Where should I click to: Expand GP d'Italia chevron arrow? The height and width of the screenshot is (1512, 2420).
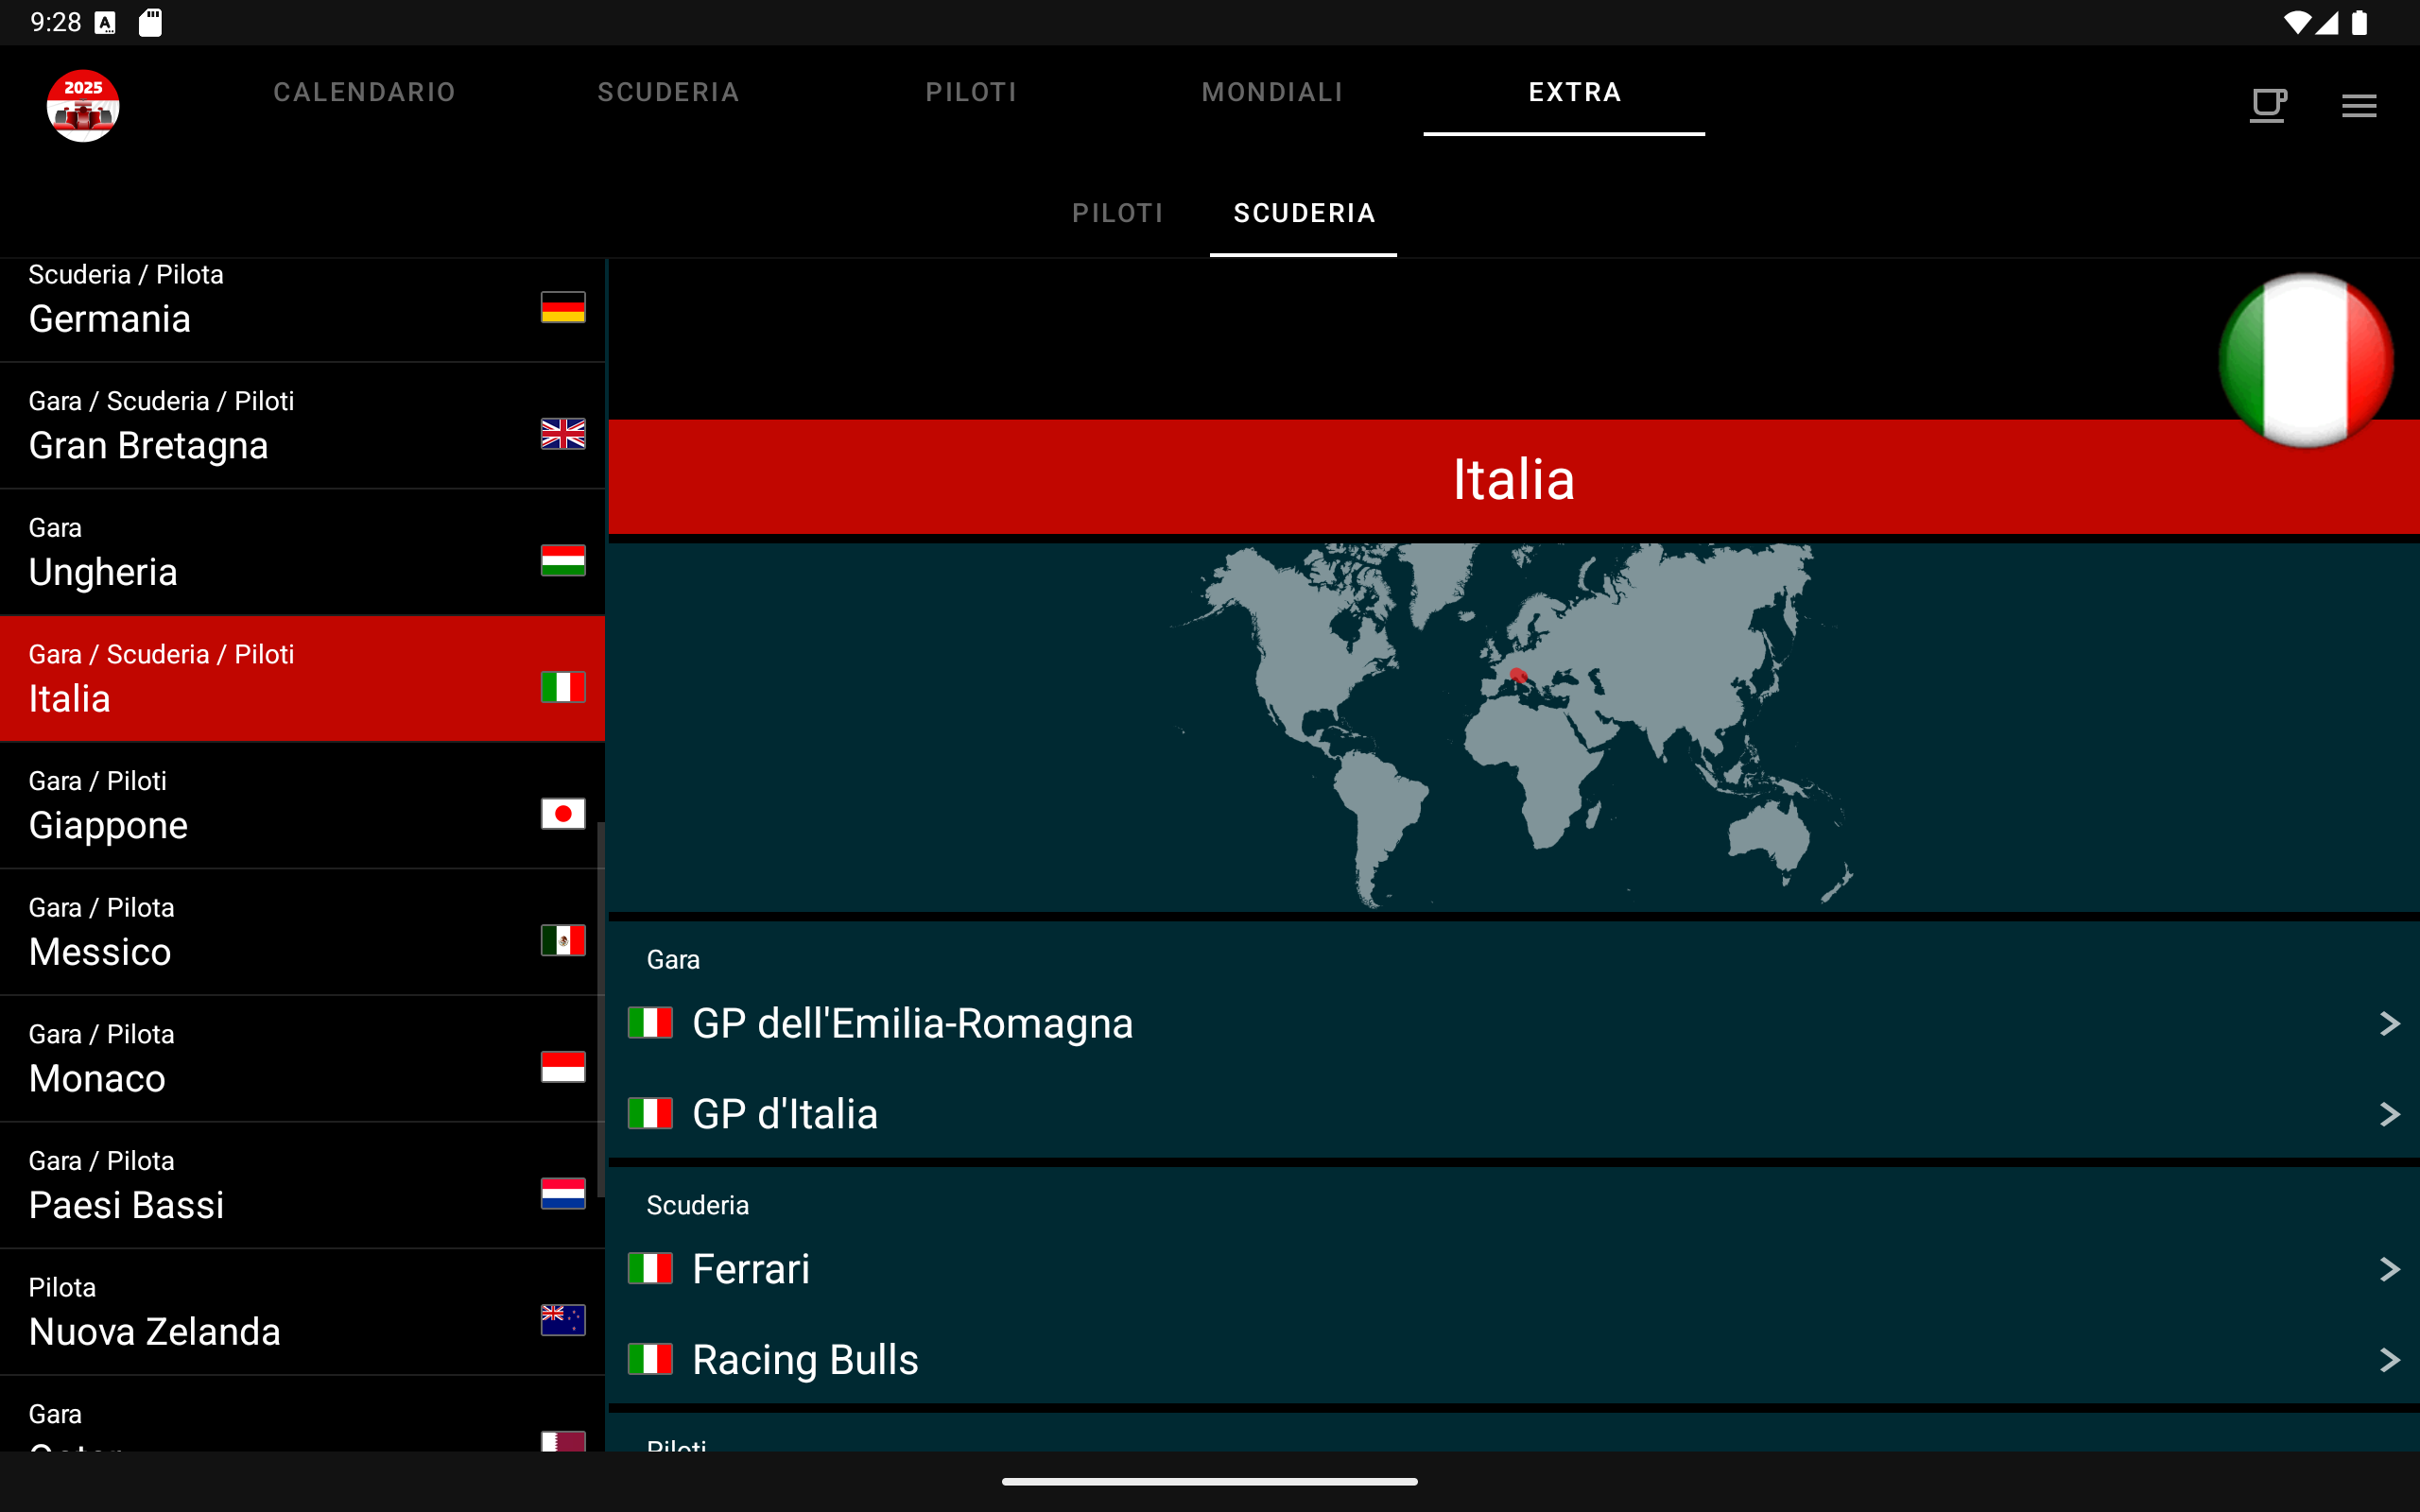tap(2389, 1114)
